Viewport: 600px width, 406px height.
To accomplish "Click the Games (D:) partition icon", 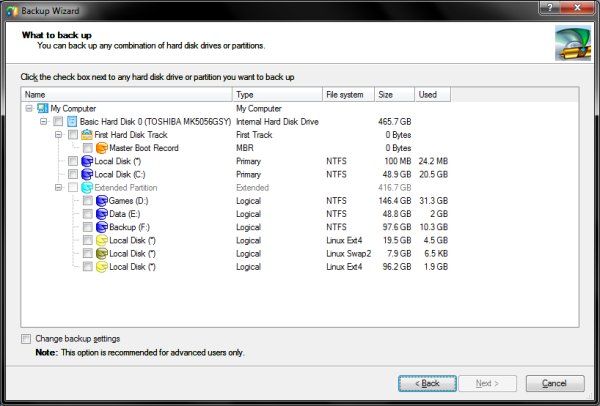I will (101, 201).
